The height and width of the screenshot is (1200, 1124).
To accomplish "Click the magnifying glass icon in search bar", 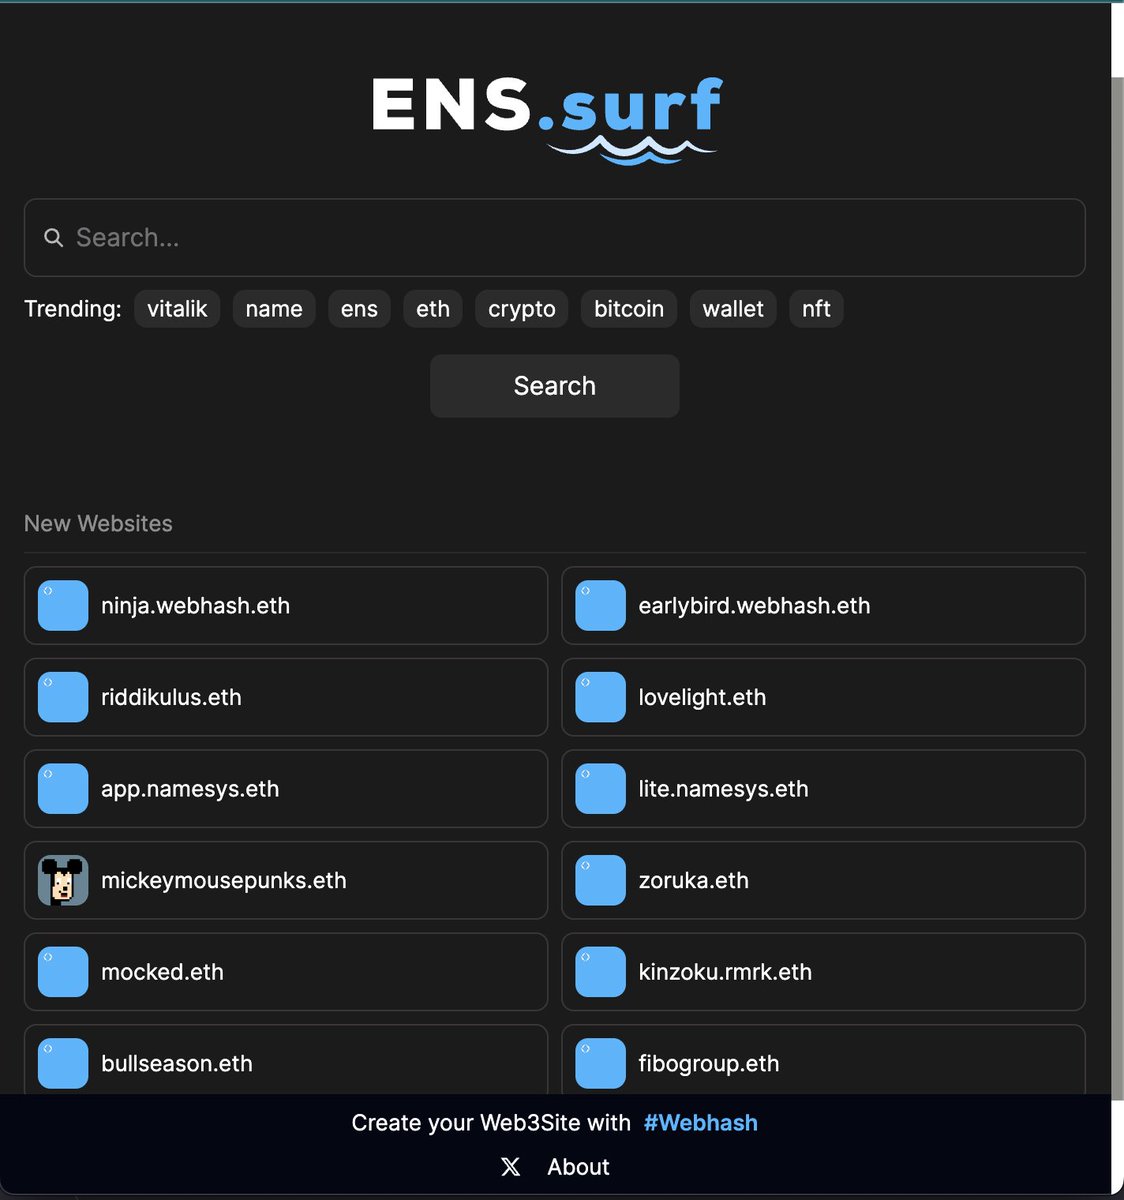I will 53,238.
